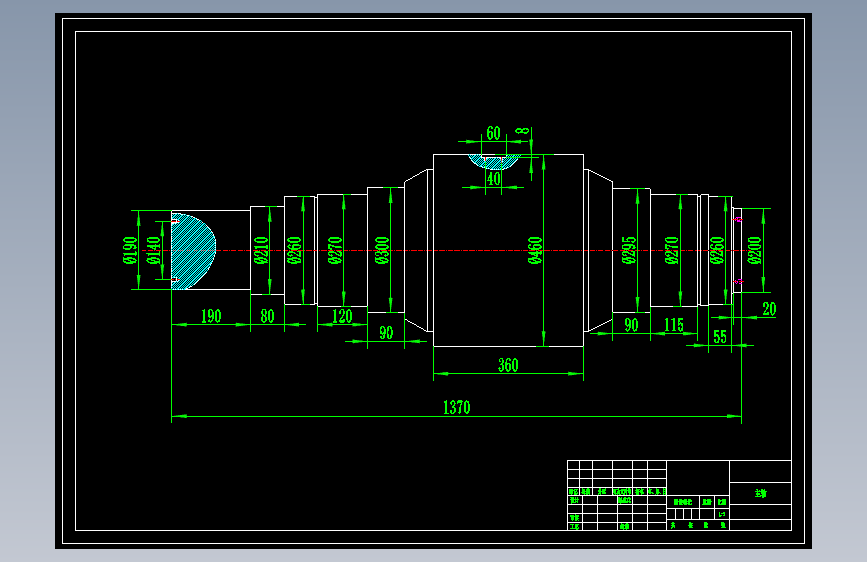Select the 190 length dimension text
This screenshot has height=562, width=867.
pos(211,316)
